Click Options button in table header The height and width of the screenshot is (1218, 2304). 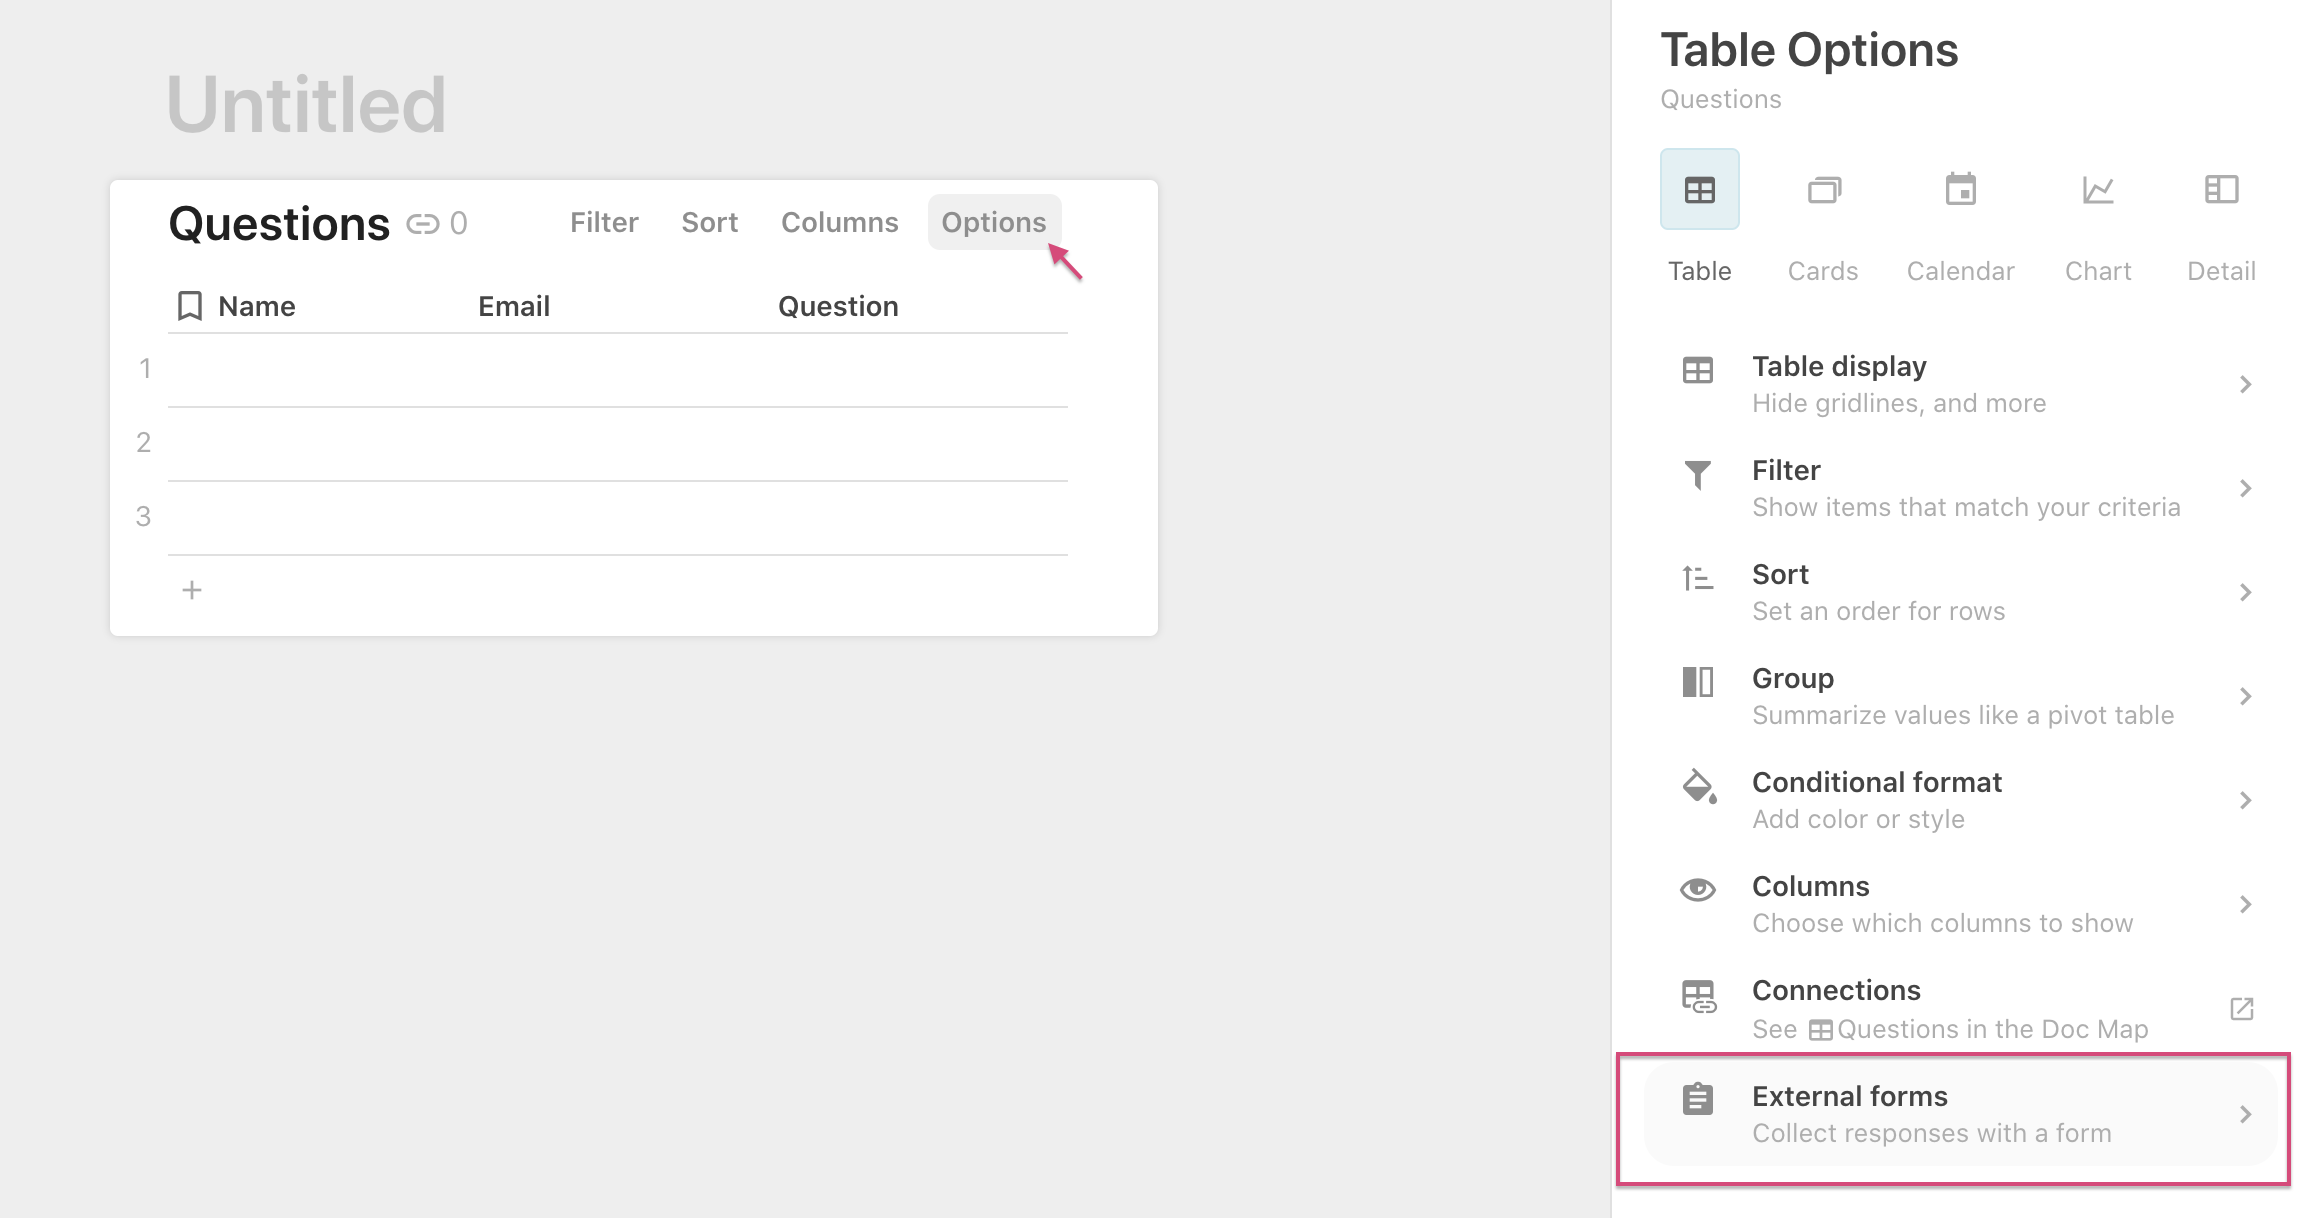point(993,223)
